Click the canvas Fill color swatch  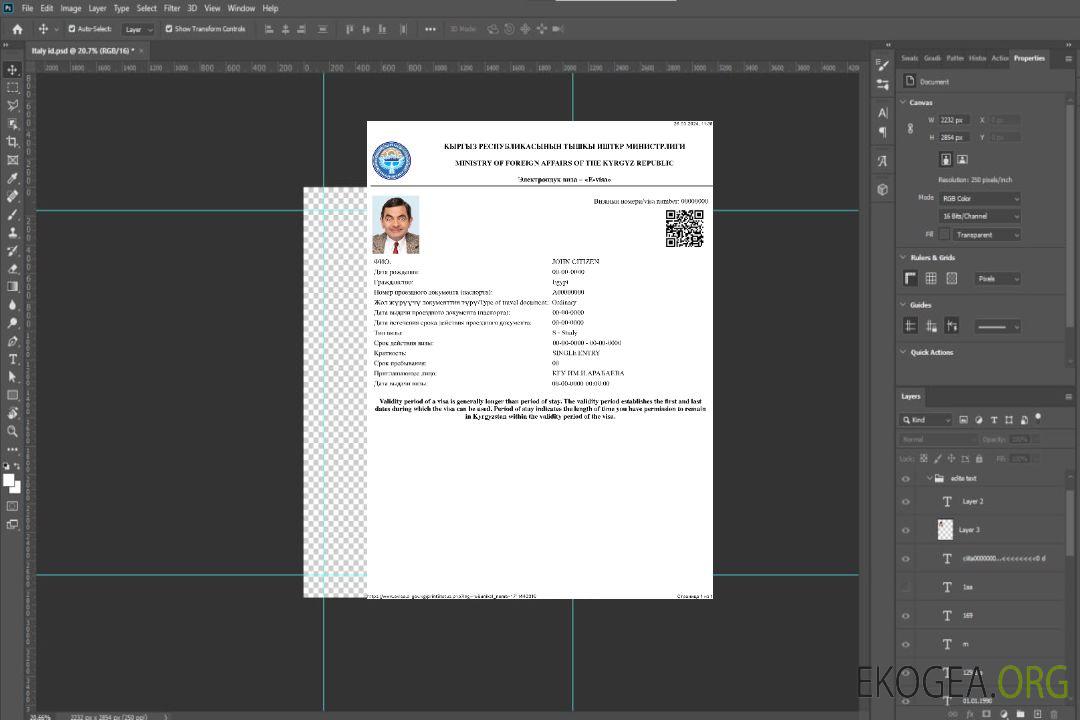point(944,235)
